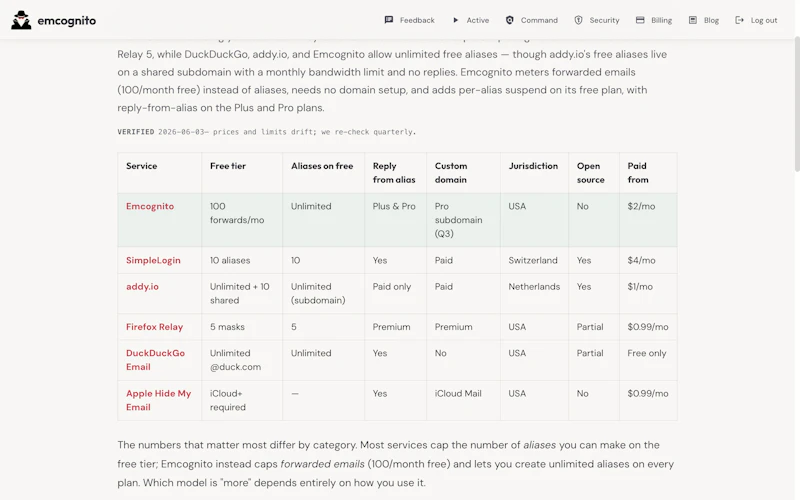Viewport: 800px width, 500px height.
Task: Click the Log out text
Action: tap(764, 20)
